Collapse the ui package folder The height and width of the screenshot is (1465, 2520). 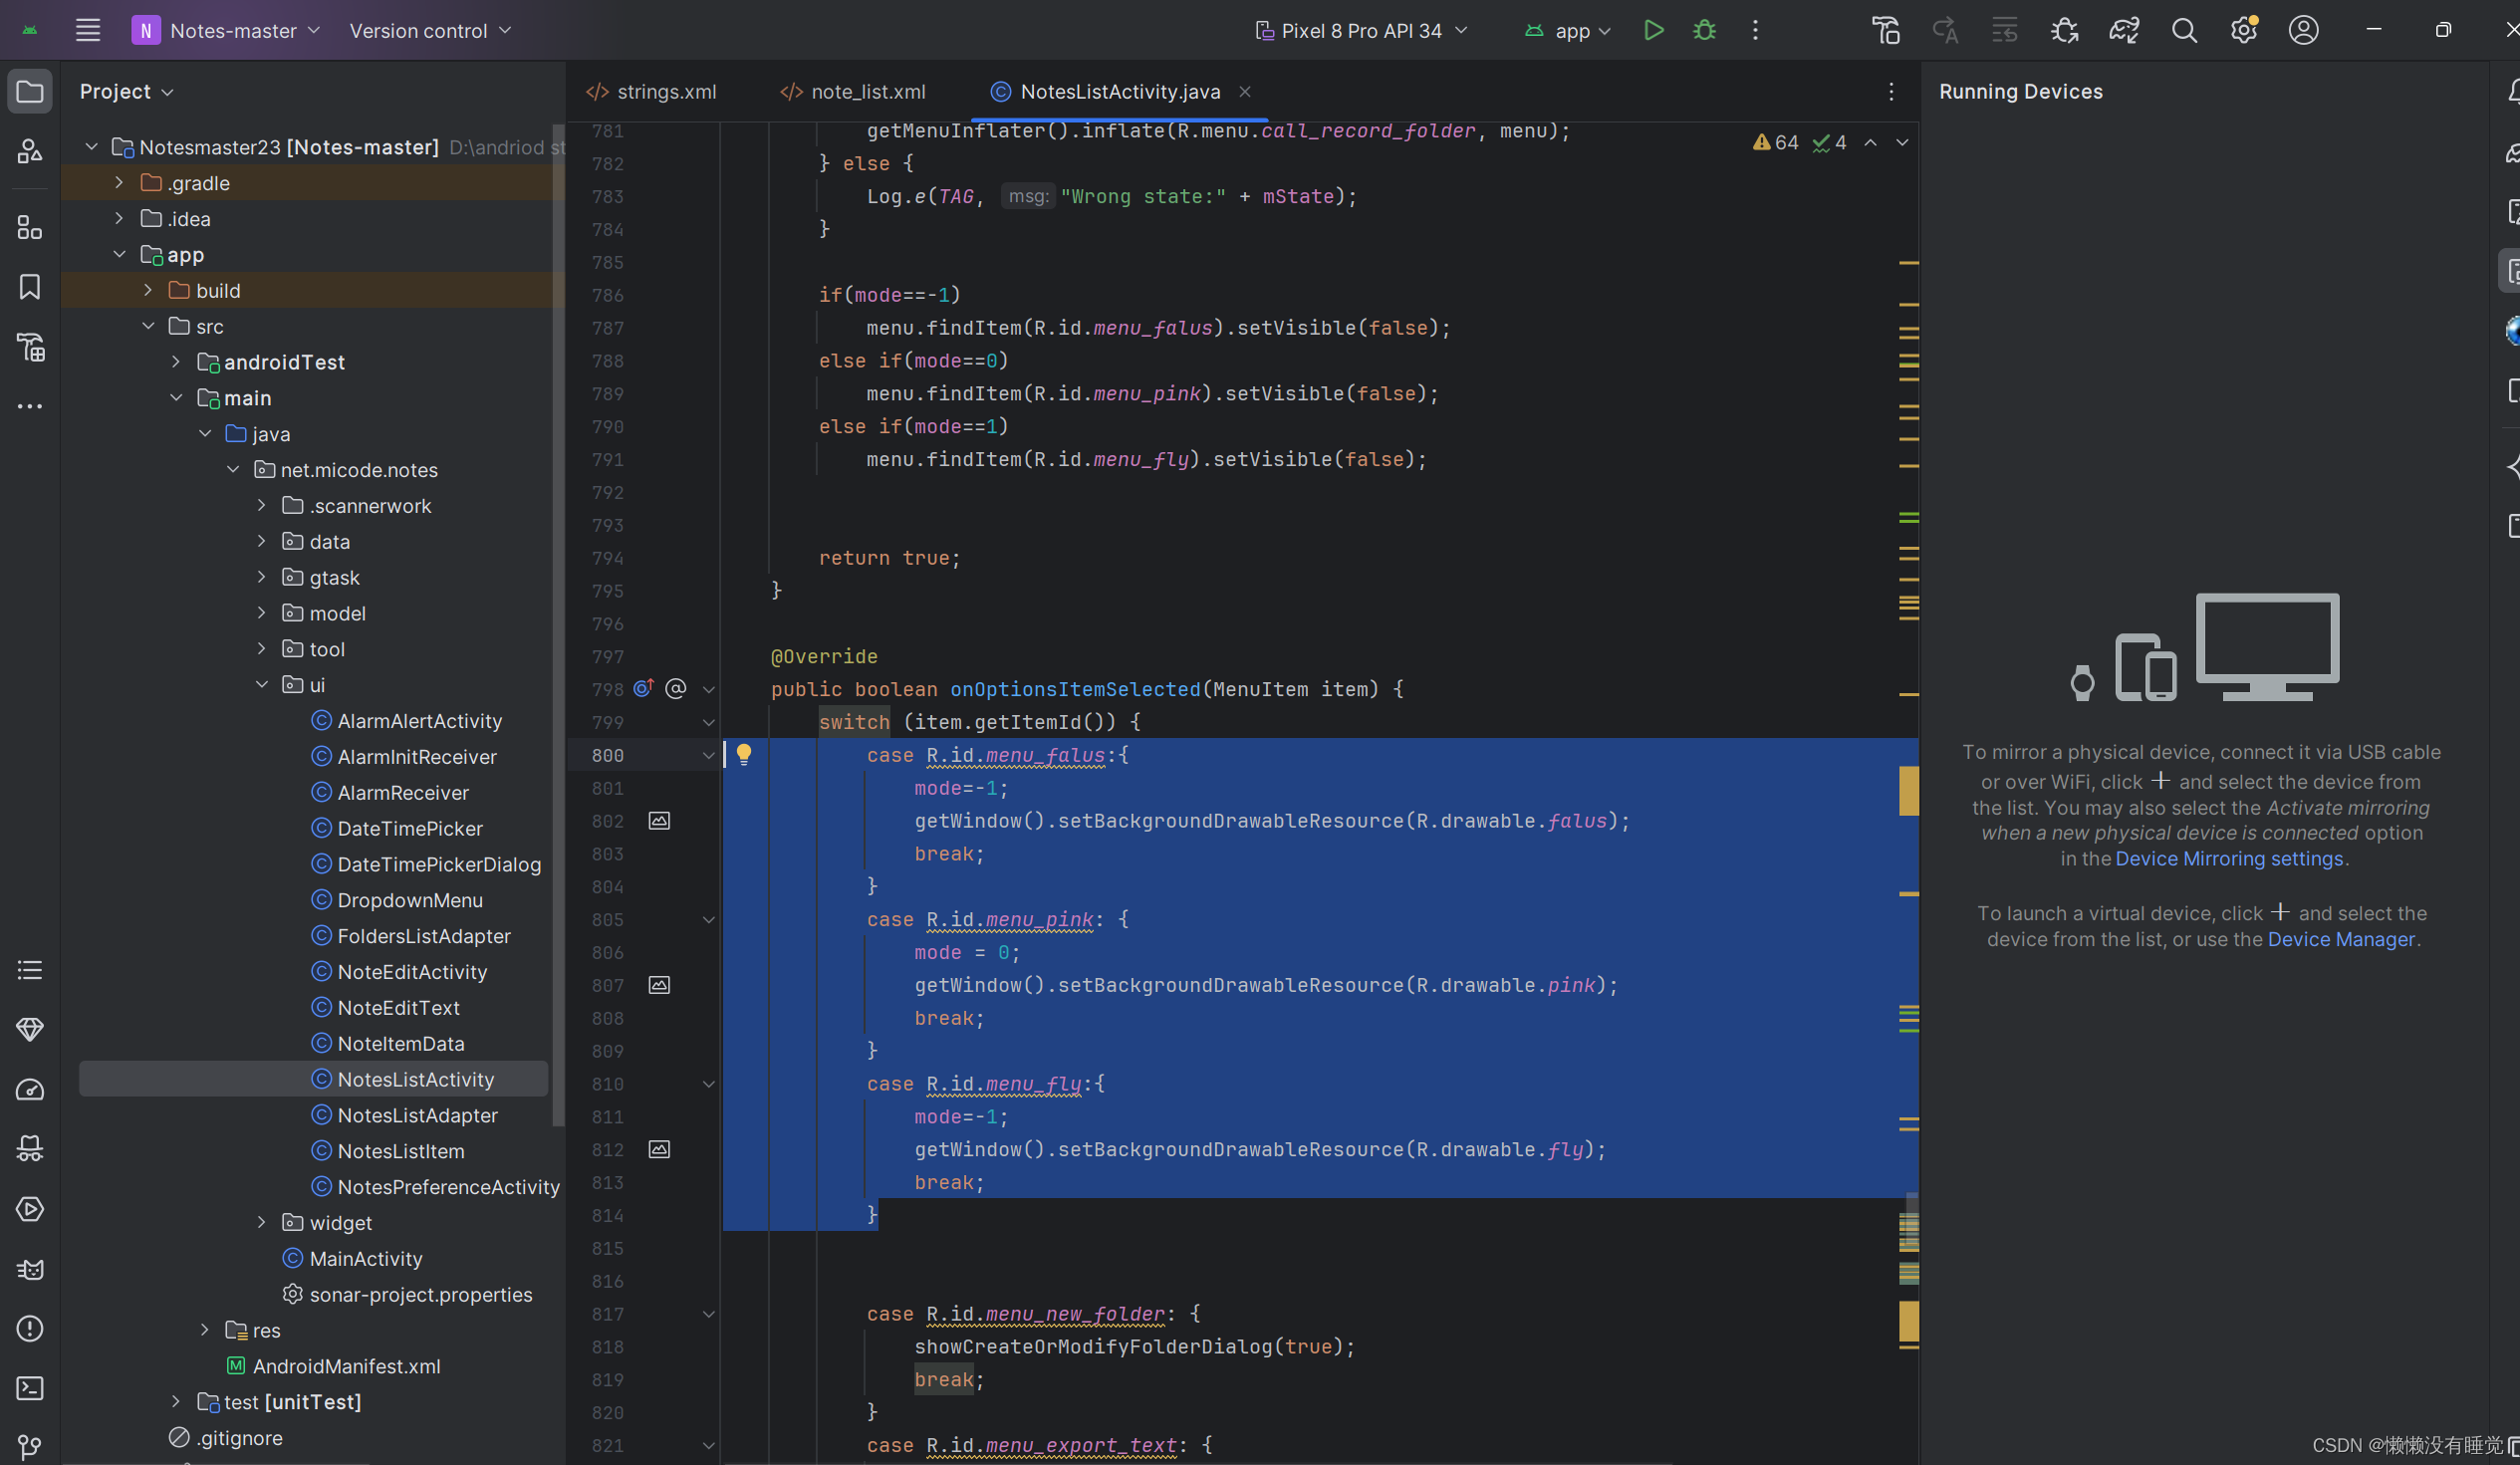coord(261,684)
